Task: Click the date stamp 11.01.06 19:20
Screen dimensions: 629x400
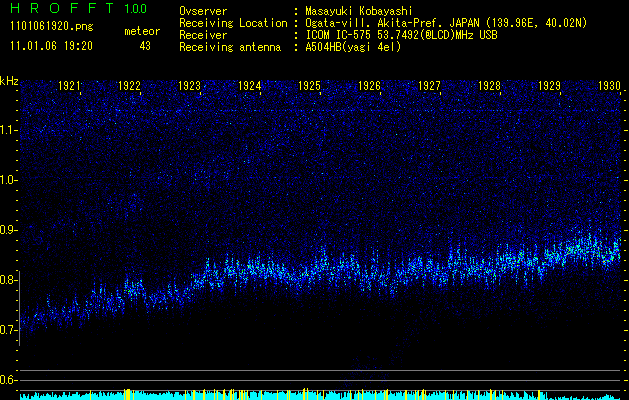Action: 51,46
